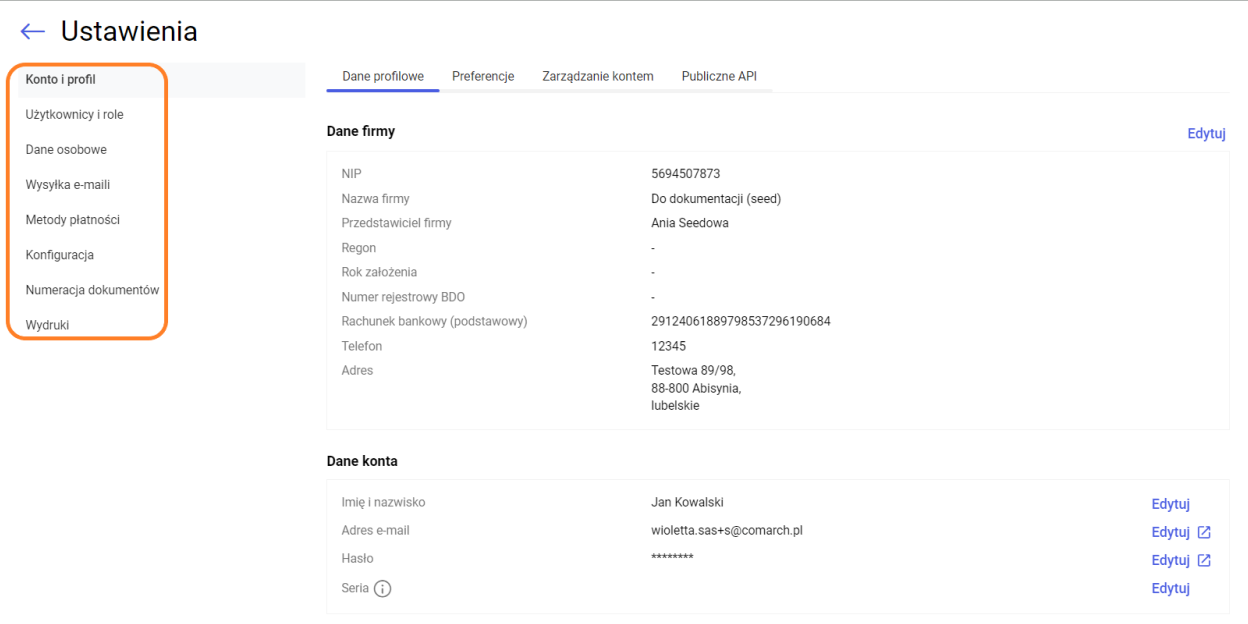Image resolution: width=1248 pixels, height=624 pixels.
Task: Go to Dane osobowe section
Action: (66, 150)
